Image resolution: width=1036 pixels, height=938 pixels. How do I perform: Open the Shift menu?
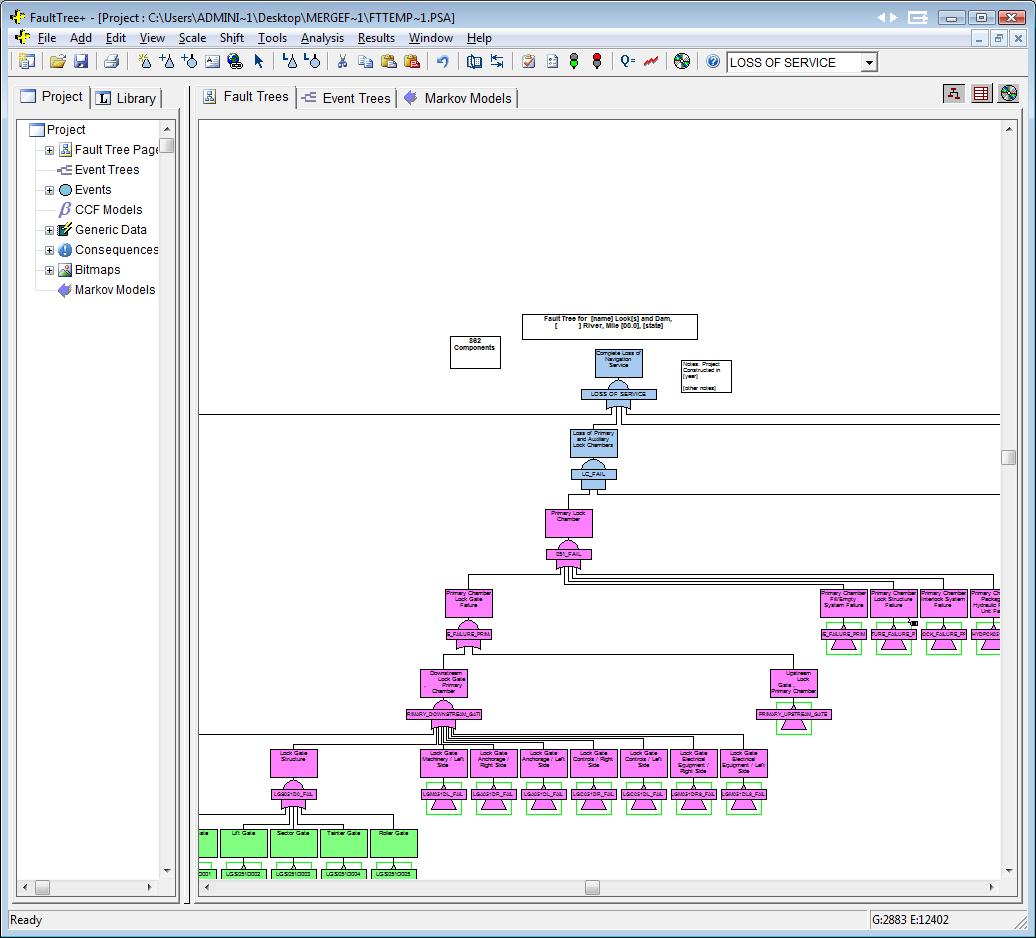[x=232, y=38]
